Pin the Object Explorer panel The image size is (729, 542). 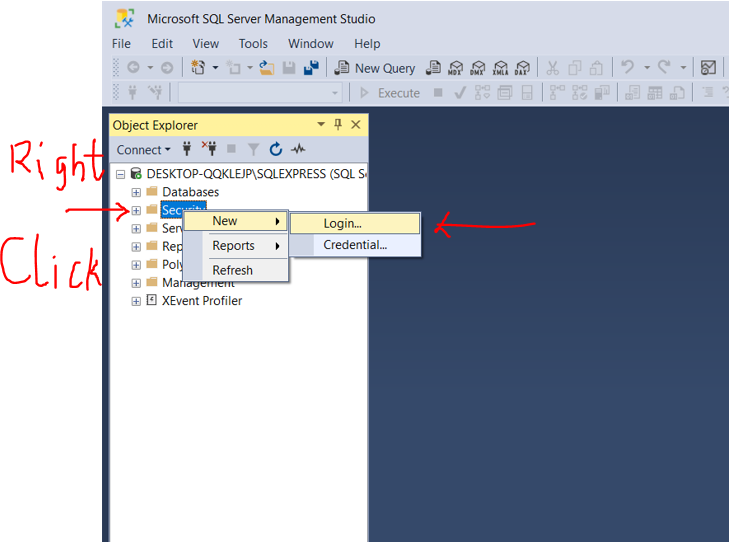pos(338,124)
